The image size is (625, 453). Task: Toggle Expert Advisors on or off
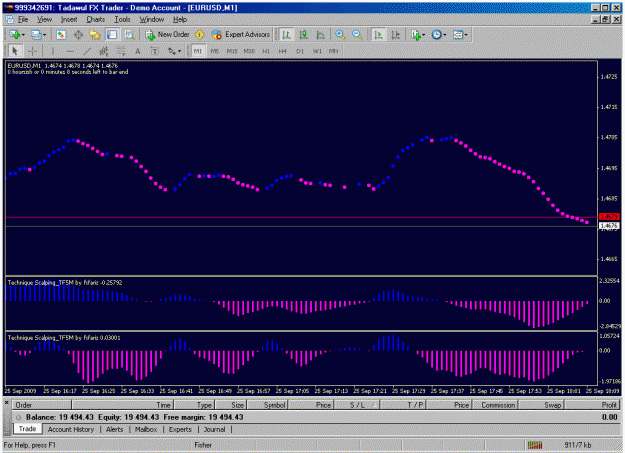[x=240, y=35]
